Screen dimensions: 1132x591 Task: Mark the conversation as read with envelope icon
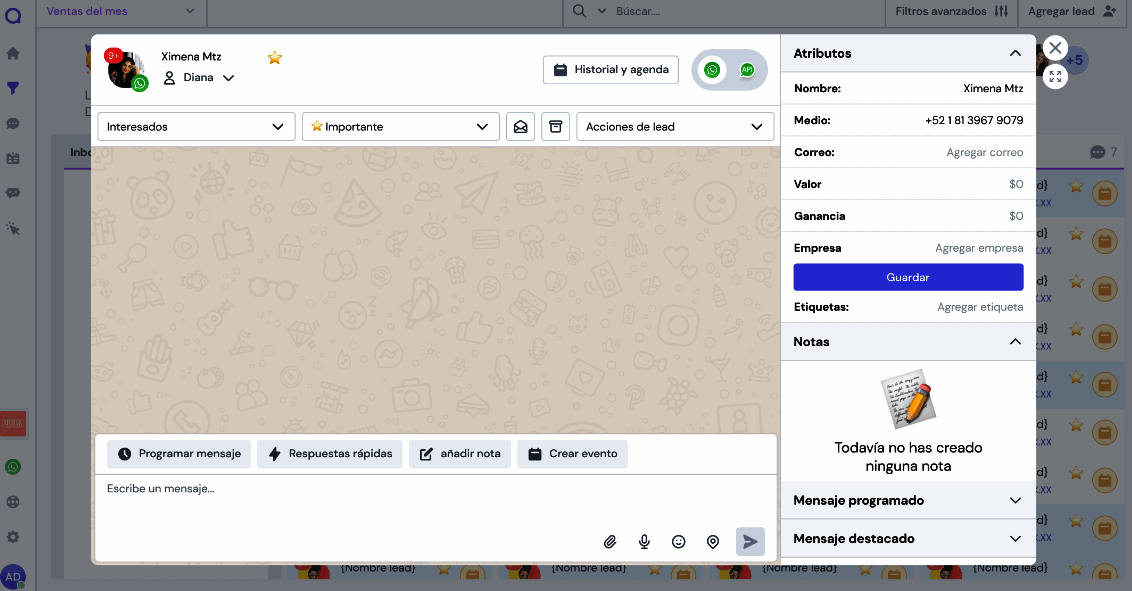pyautogui.click(x=520, y=126)
